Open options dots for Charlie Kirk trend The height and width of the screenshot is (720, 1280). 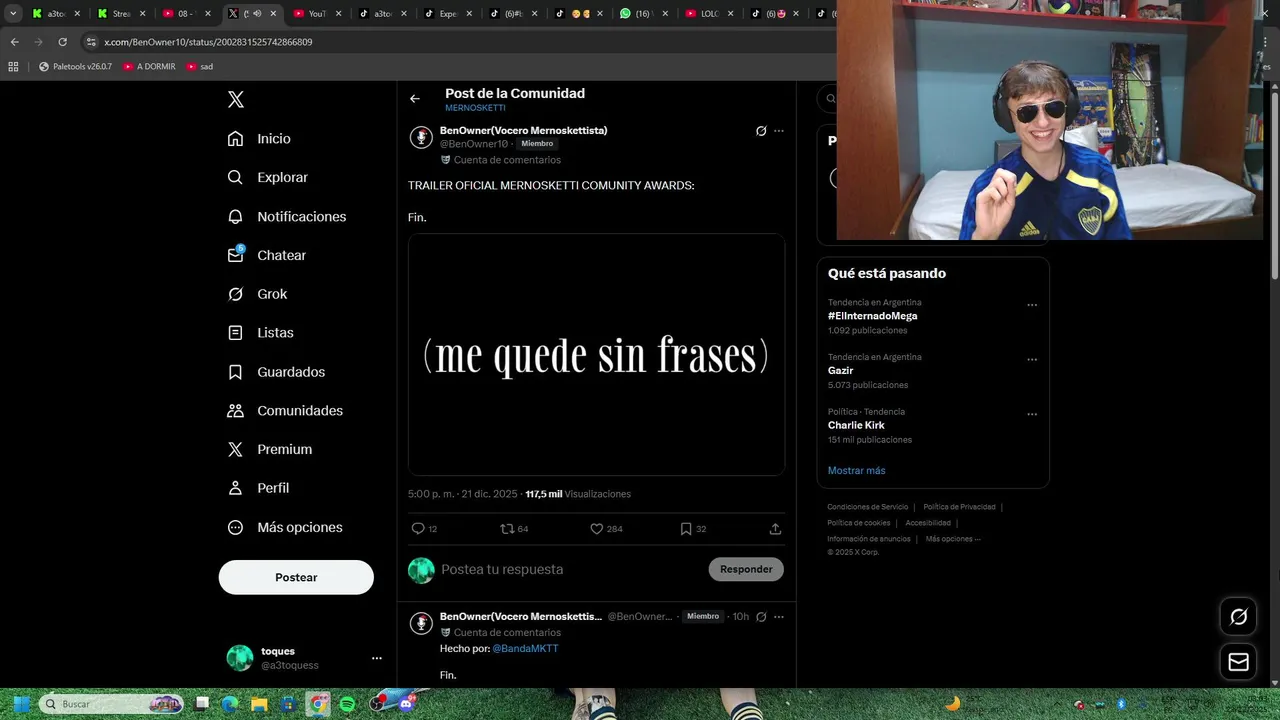click(1032, 414)
